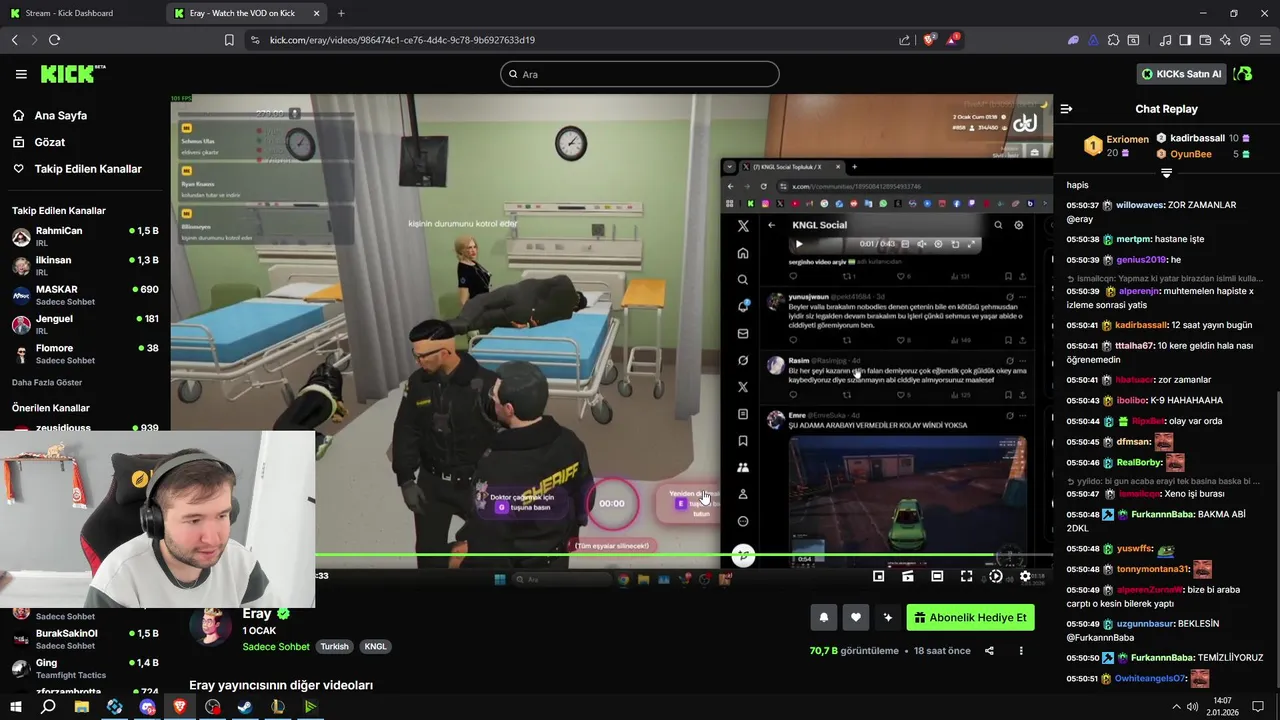Viewport: 1280px width, 720px height.
Task: Open Ging recommended channel
Action: pos(85,669)
